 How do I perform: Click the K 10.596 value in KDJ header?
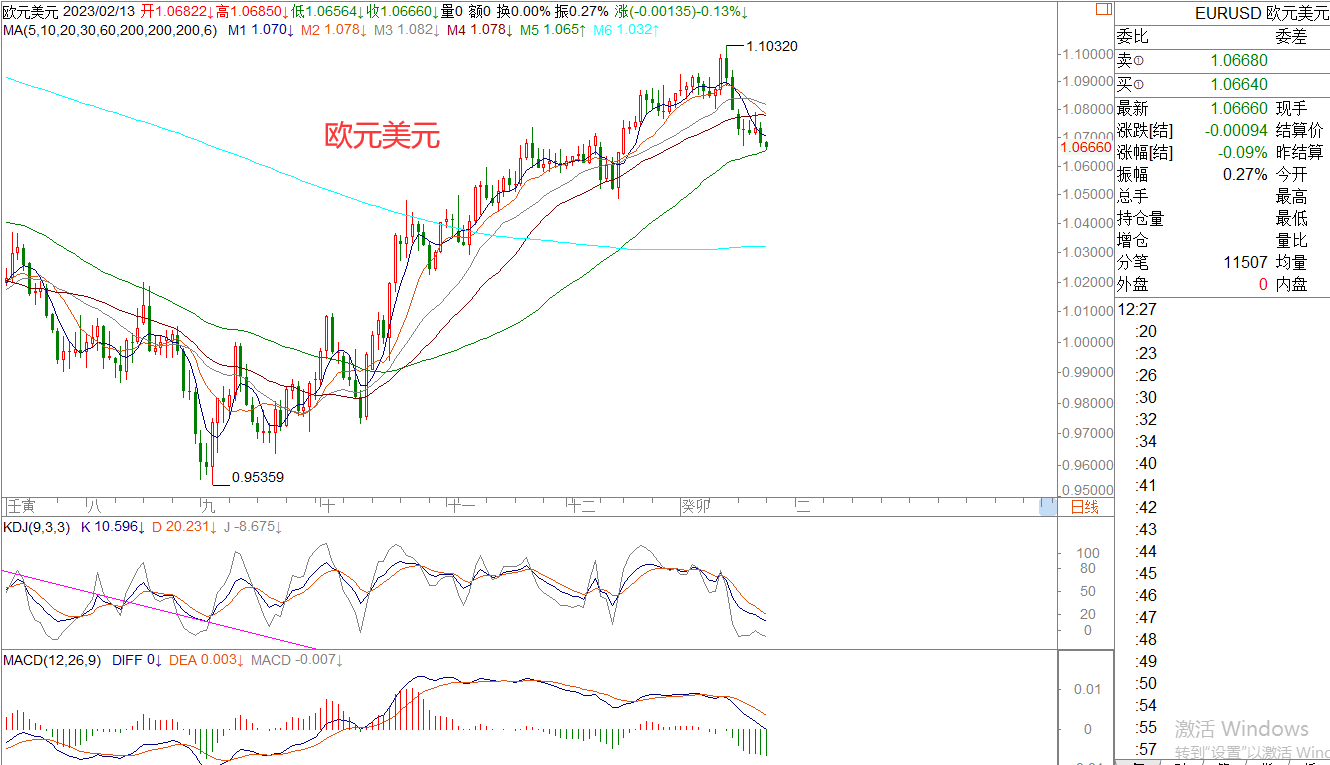coord(114,527)
